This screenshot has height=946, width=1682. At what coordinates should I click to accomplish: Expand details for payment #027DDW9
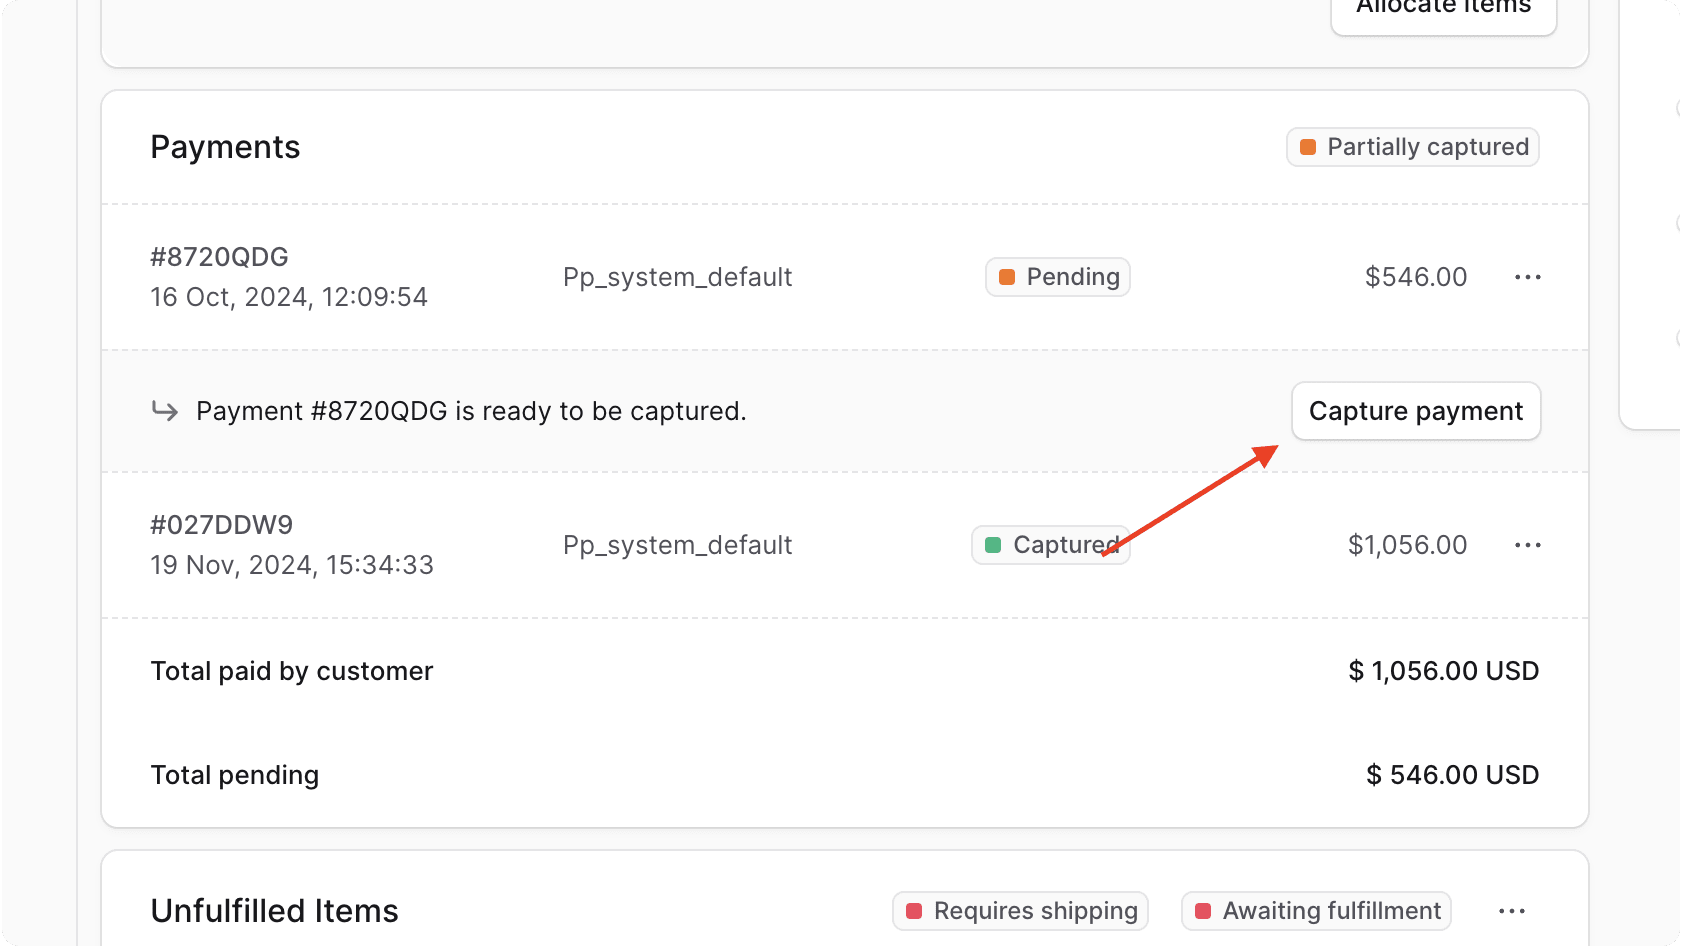coord(221,524)
